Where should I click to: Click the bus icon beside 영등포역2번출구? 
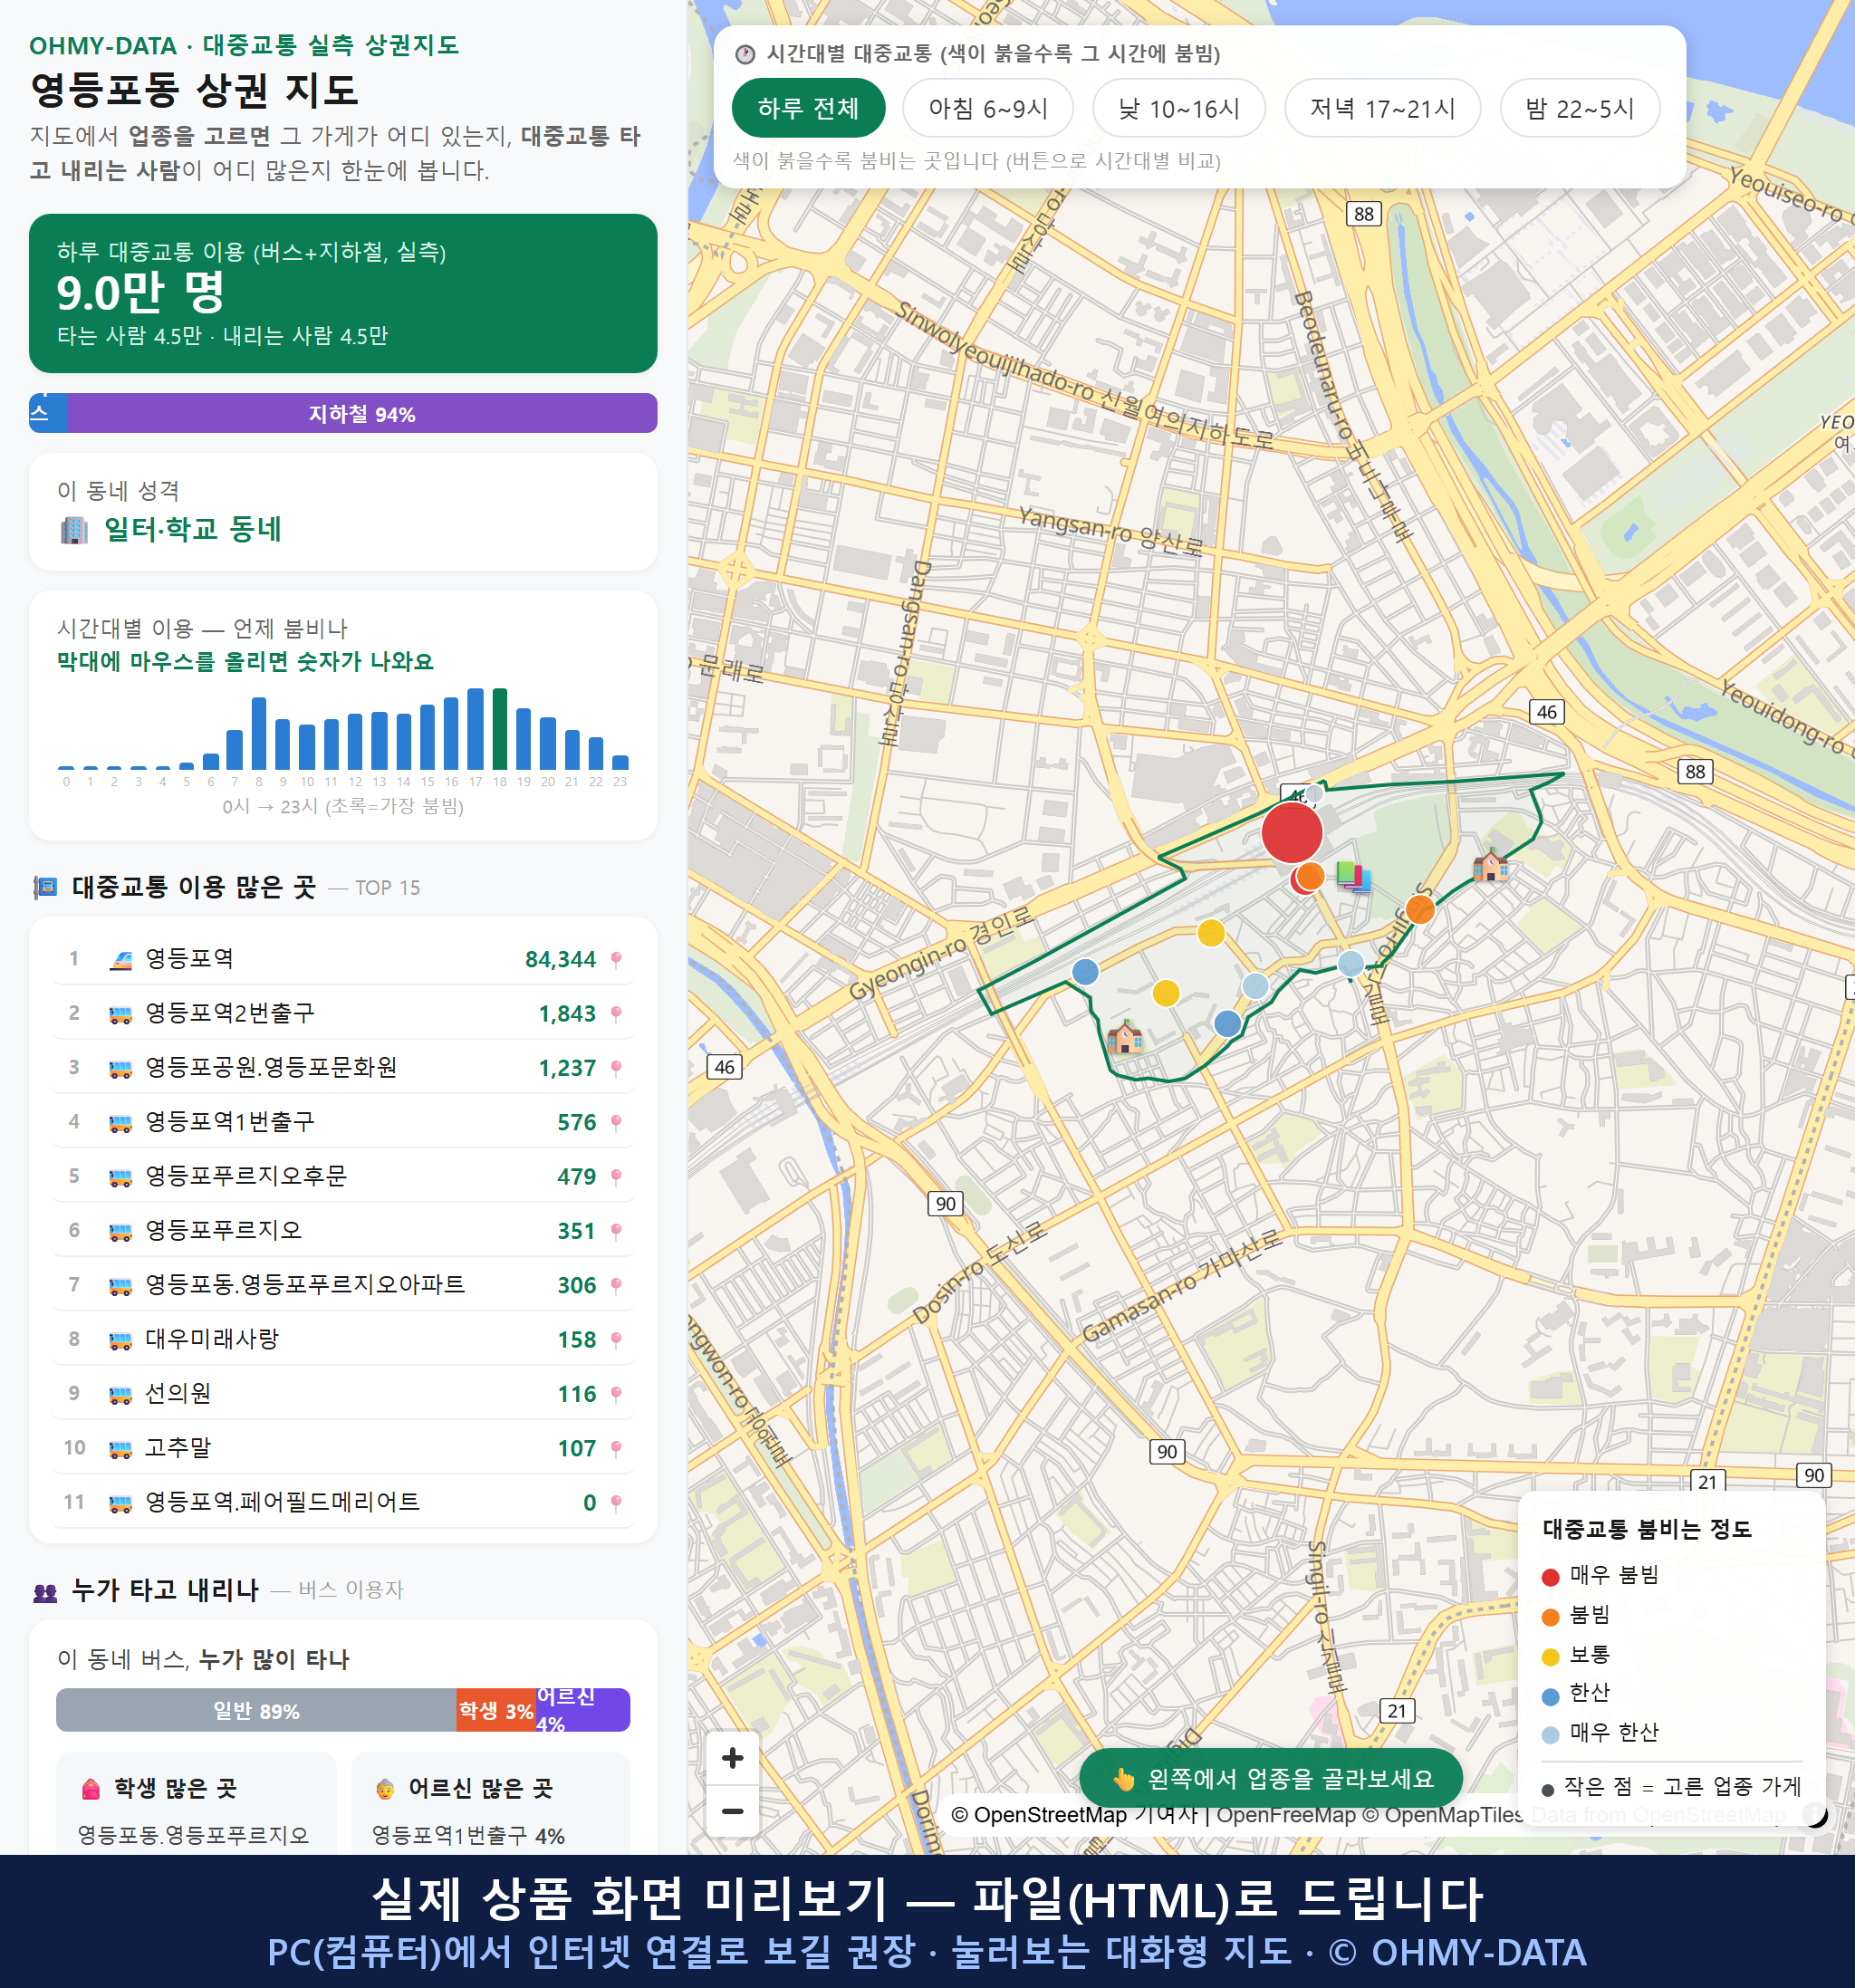click(120, 1015)
